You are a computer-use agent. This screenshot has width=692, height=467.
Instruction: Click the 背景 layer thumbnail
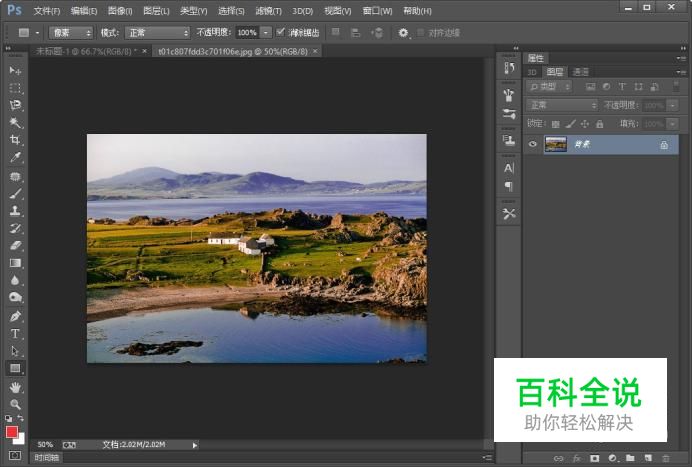(555, 145)
